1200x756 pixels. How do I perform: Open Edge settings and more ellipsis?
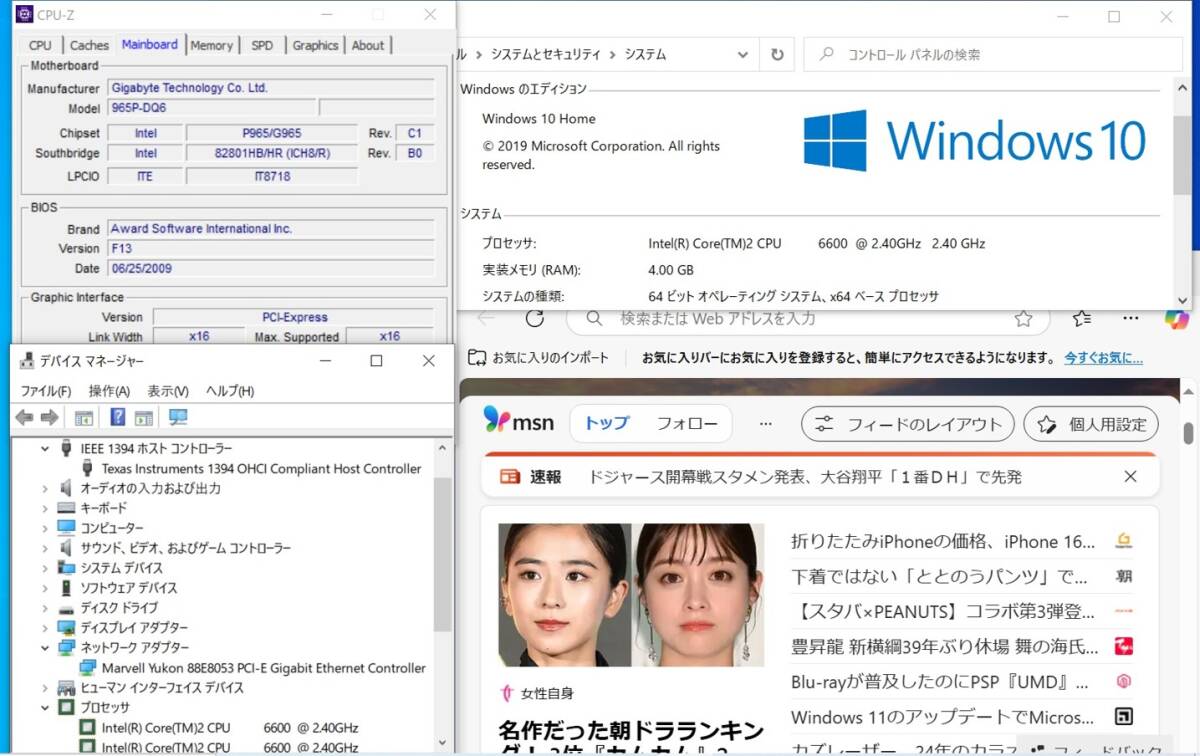coord(1130,318)
